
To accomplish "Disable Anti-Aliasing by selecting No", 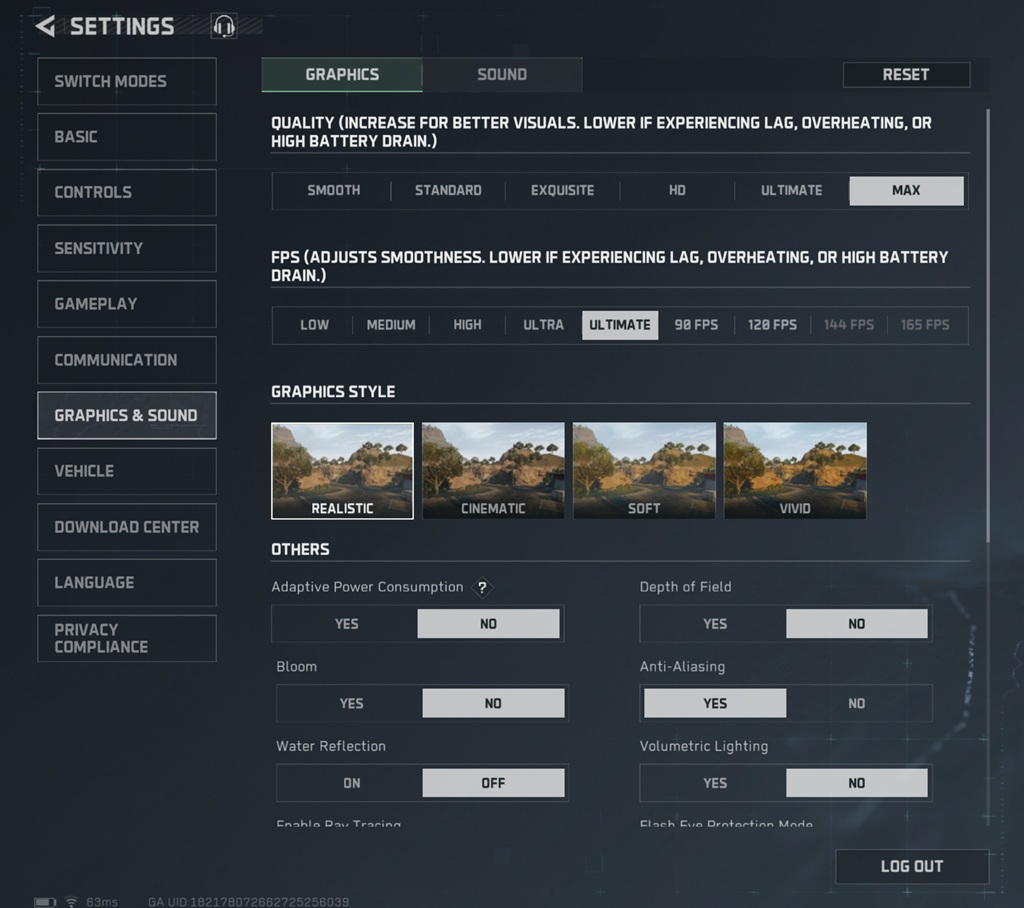I will coord(857,703).
